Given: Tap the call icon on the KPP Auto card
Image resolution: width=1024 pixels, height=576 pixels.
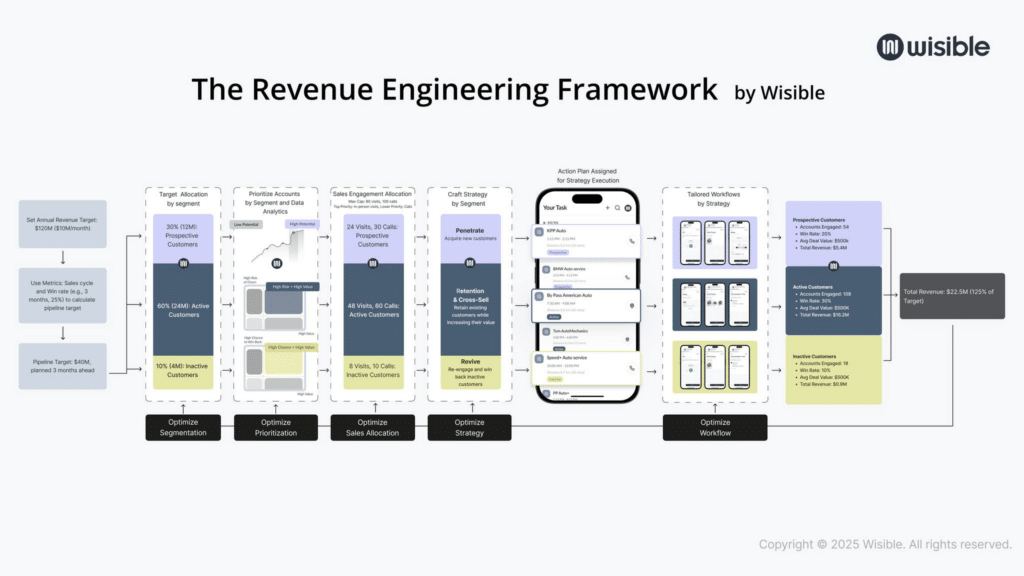Looking at the screenshot, I should tap(632, 241).
